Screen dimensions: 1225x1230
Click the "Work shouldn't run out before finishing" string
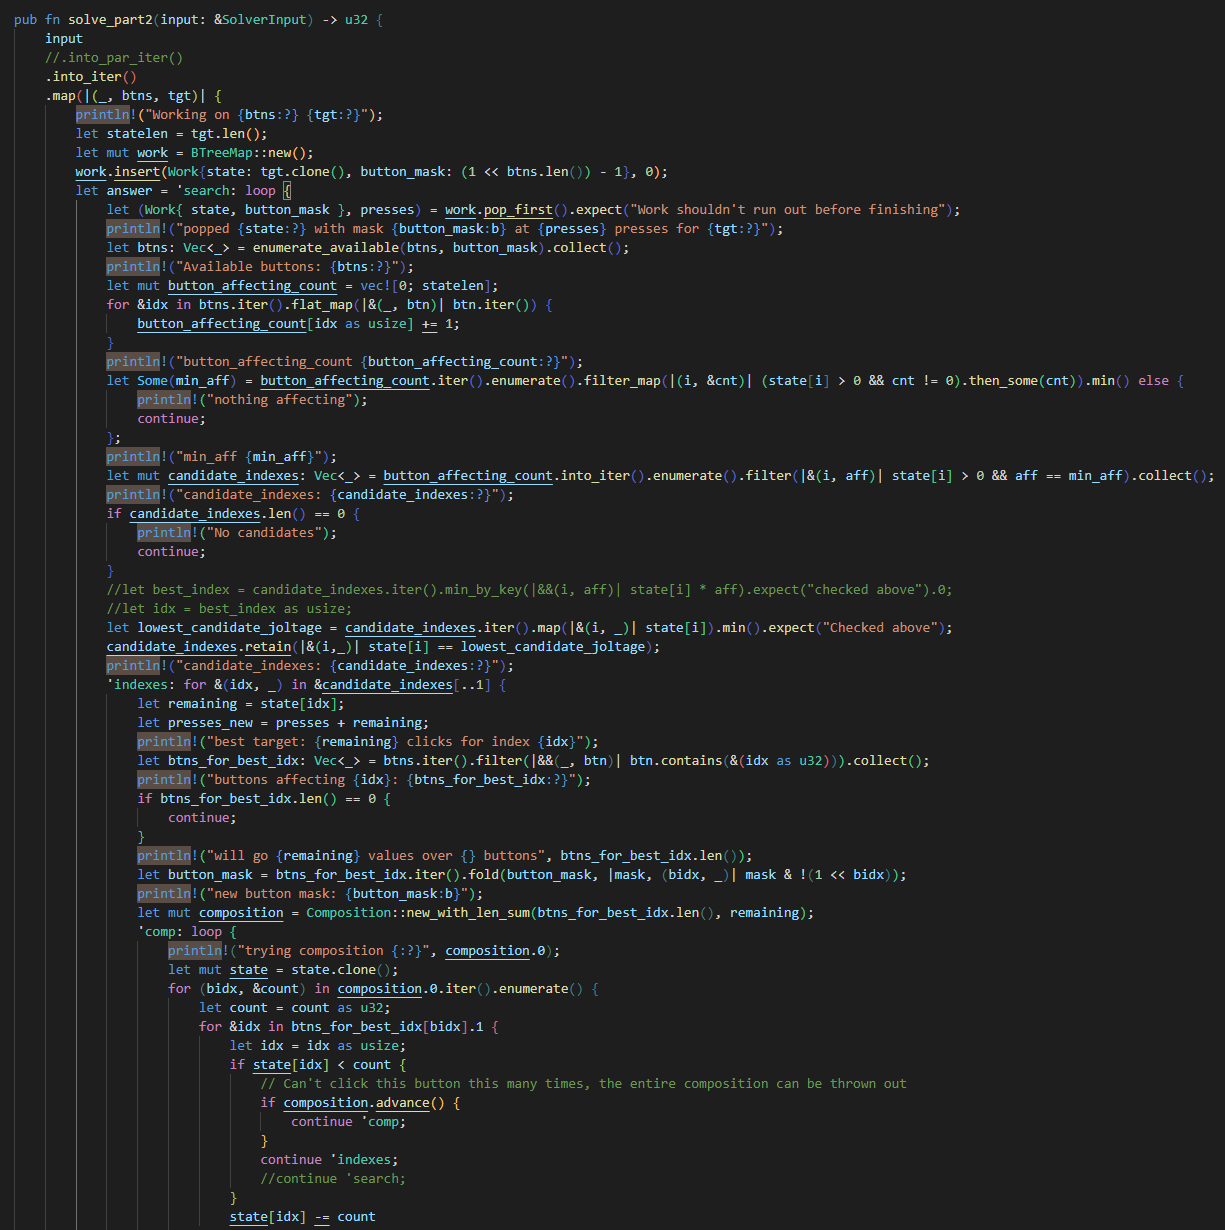(x=788, y=209)
